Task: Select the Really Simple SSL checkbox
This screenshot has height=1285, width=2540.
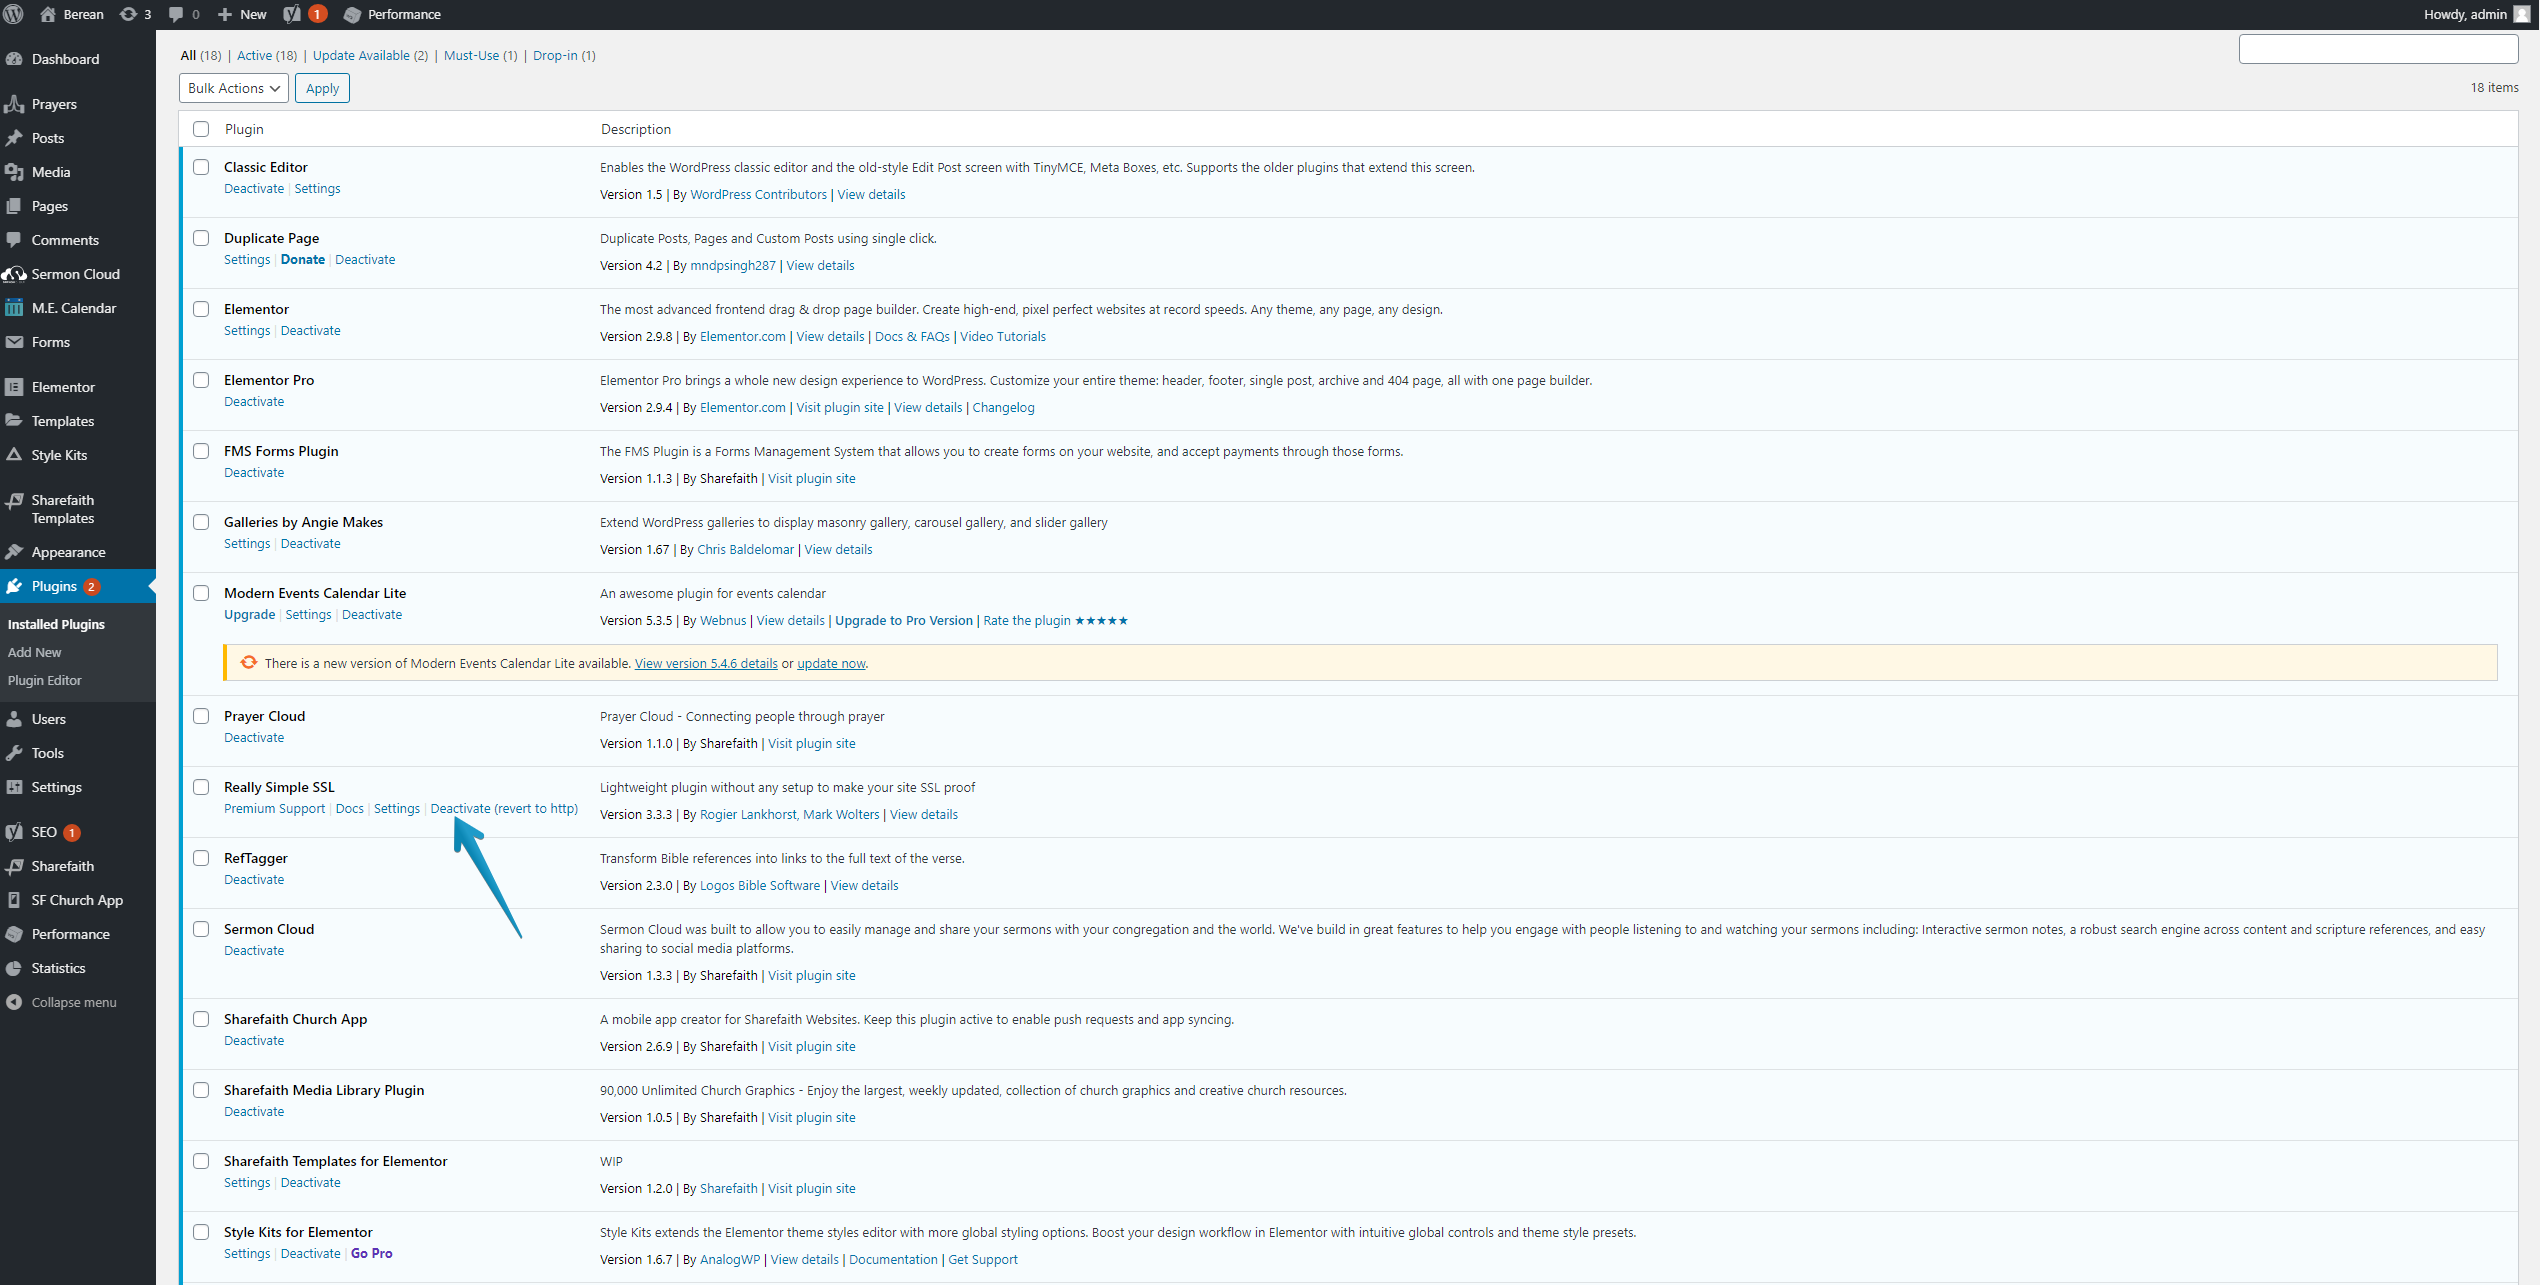Action: pyautogui.click(x=201, y=787)
